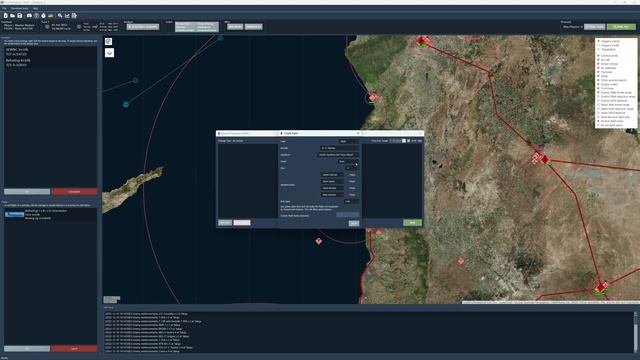Open the Squadron dropdown in Create Flight

point(338,155)
